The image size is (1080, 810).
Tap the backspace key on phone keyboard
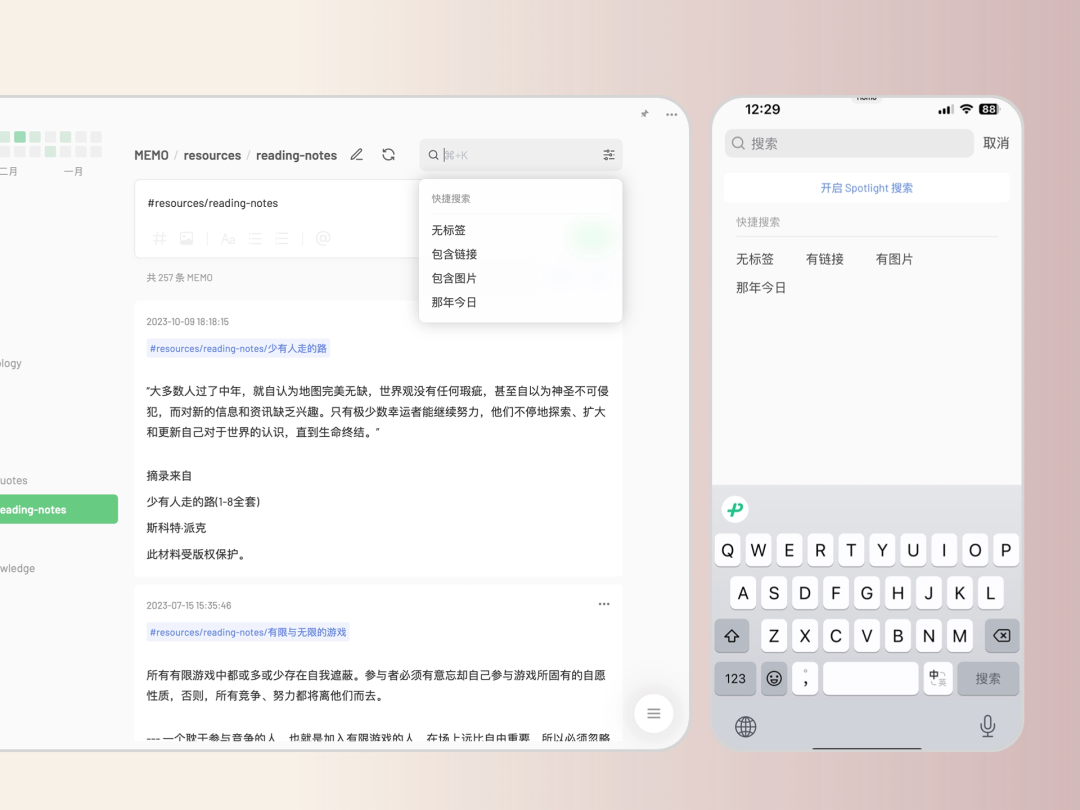coord(1001,636)
